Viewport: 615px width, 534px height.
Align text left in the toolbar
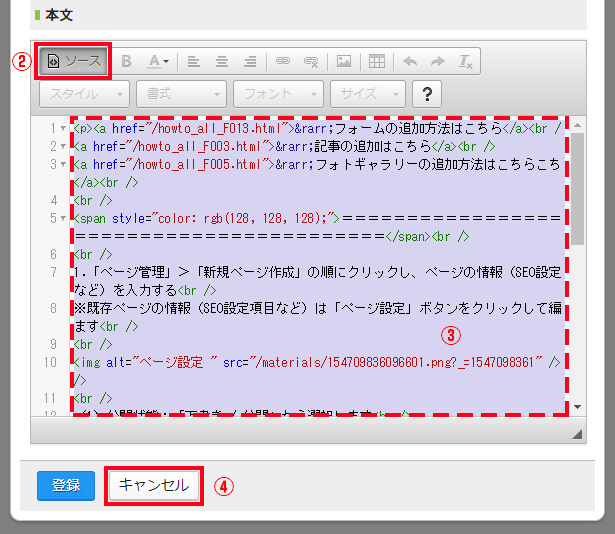click(x=193, y=61)
